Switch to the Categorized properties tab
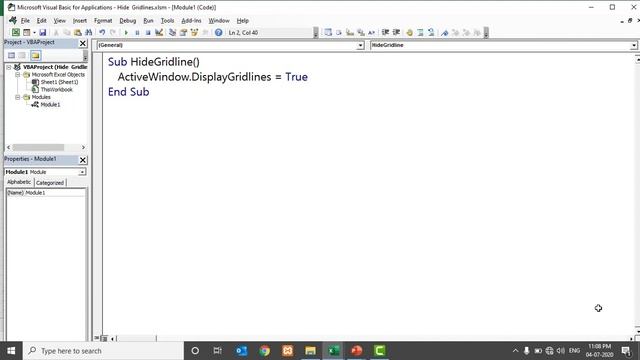640x360 pixels. (50, 183)
